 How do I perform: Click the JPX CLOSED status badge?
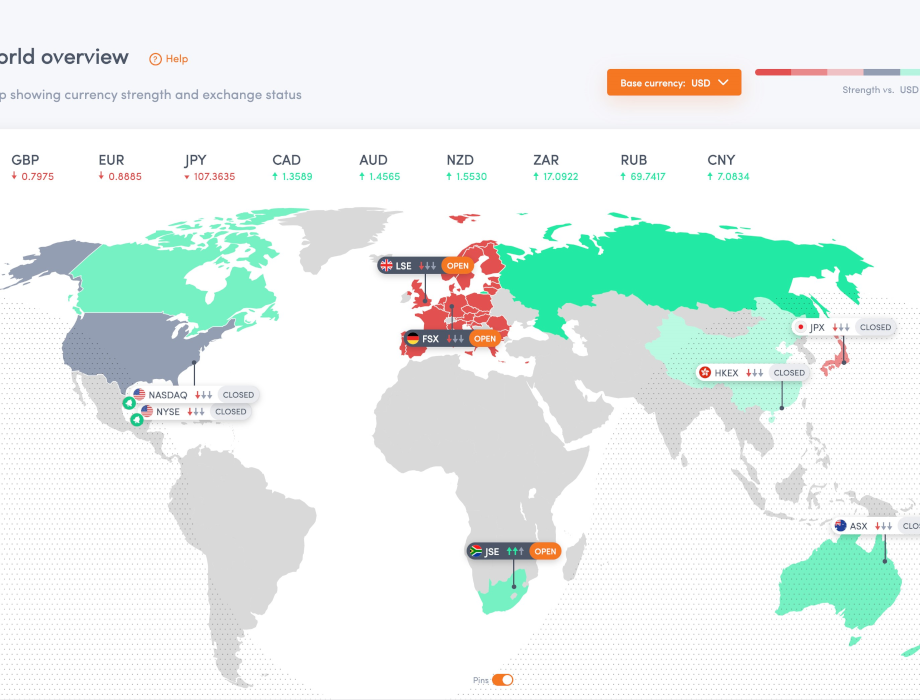(x=875, y=327)
